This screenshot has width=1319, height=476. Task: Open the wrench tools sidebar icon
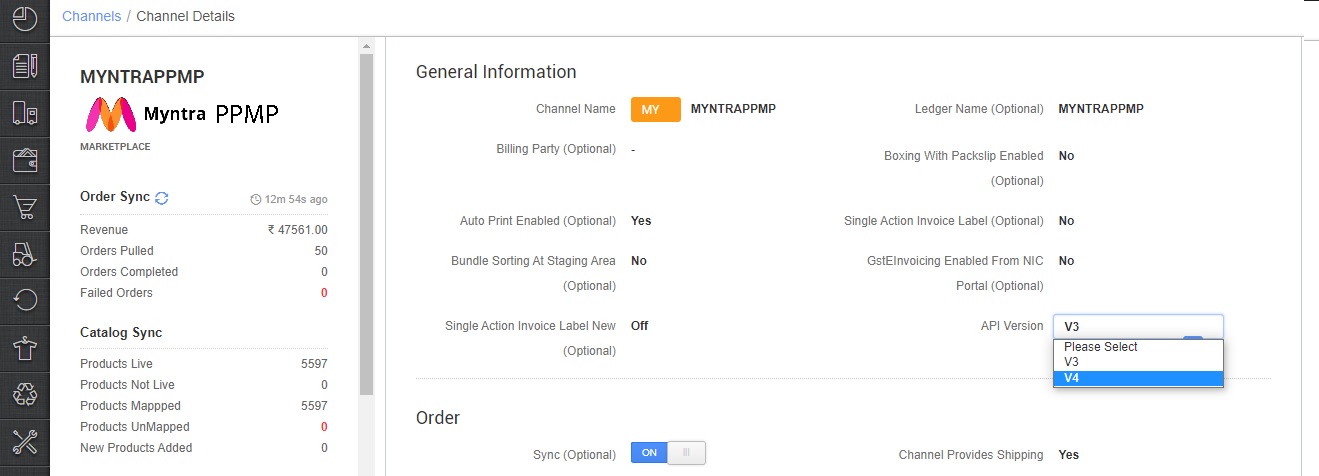(25, 441)
